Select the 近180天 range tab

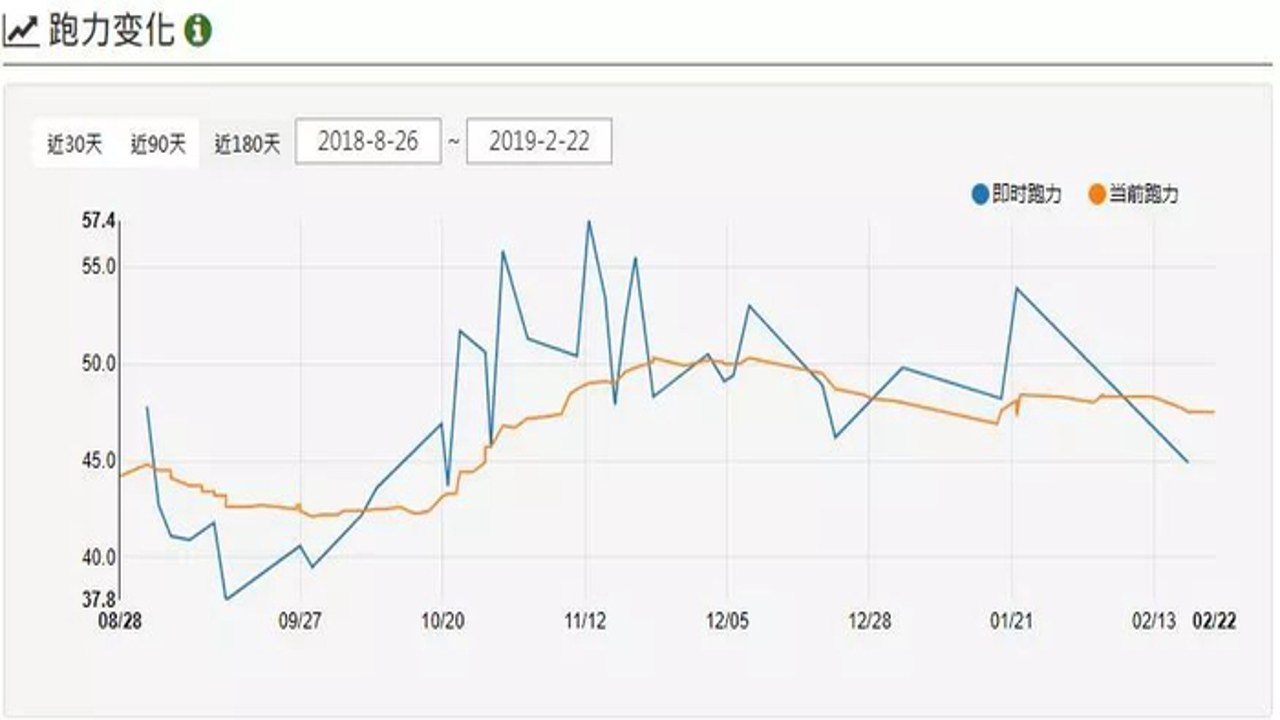click(247, 144)
